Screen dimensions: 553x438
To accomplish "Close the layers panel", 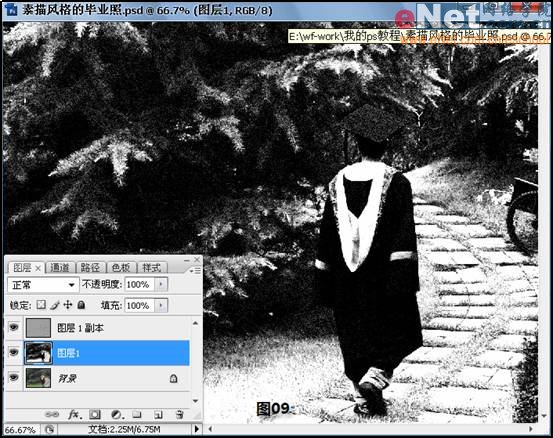I will coord(197,260).
